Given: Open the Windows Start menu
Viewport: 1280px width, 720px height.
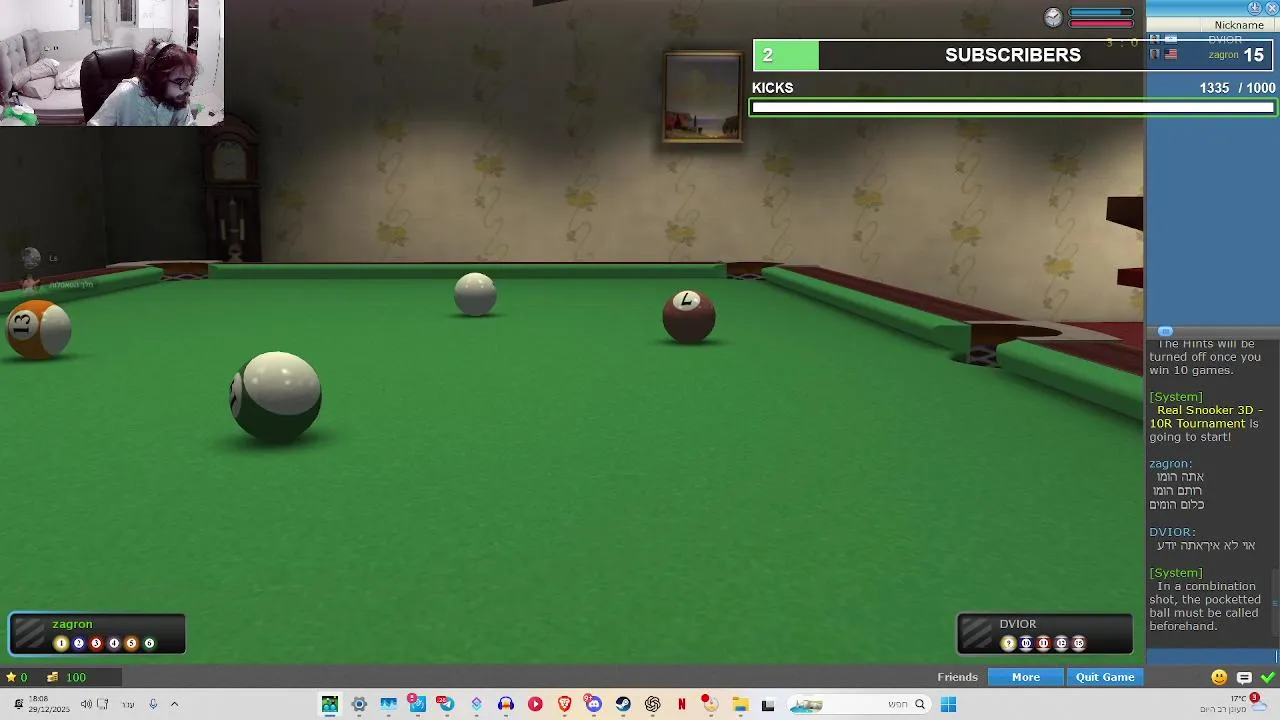Looking at the screenshot, I should [948, 704].
